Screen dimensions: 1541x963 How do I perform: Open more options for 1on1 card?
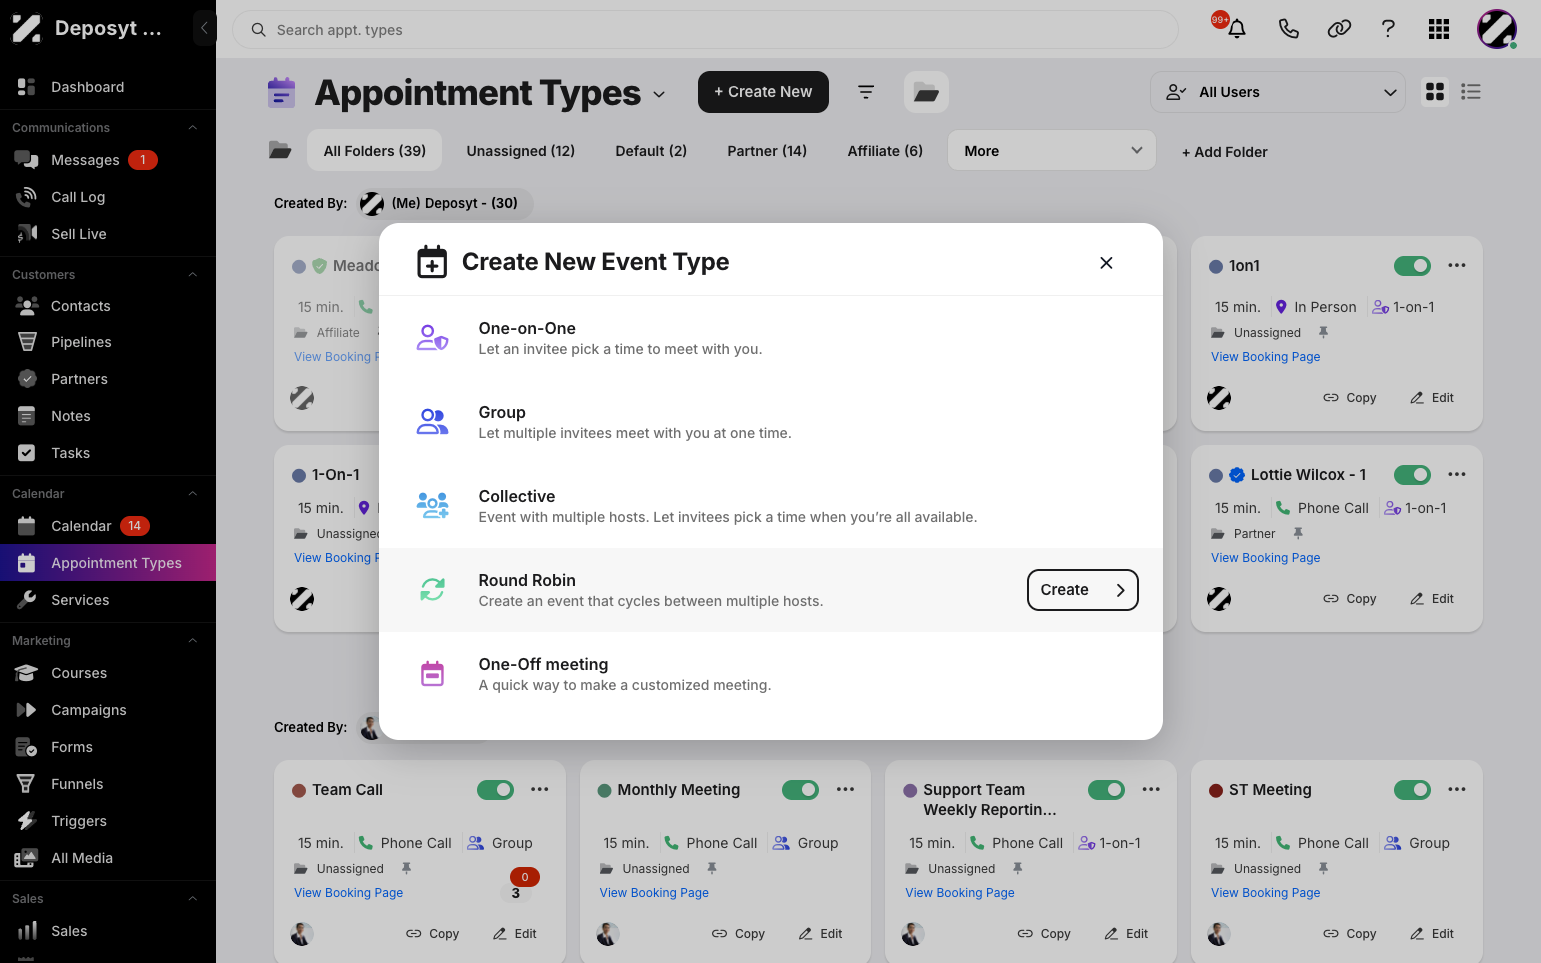coord(1457,266)
